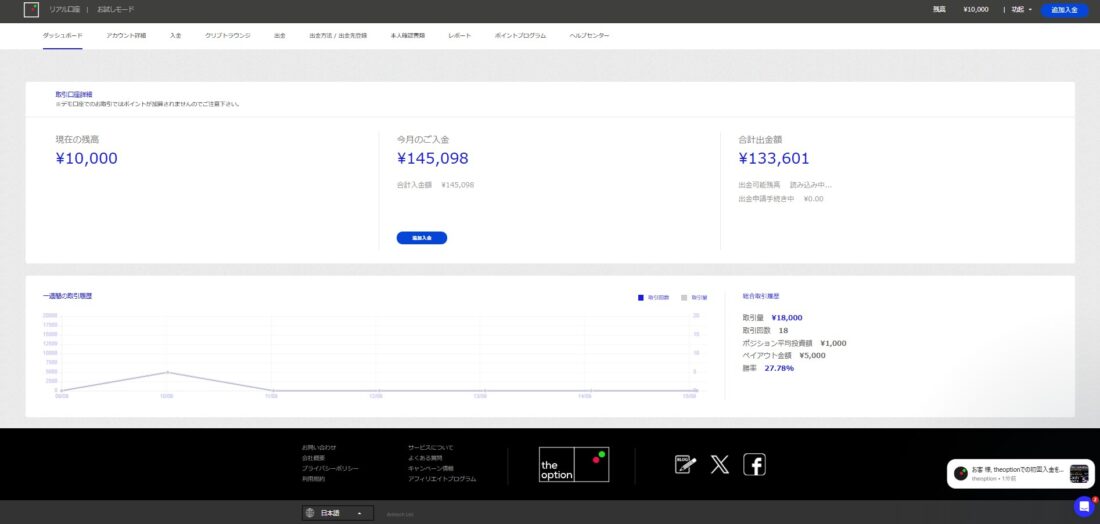The width and height of the screenshot is (1100, 524).
Task: Click the 出金可能残高 読み込み中 line
Action: (x=785, y=185)
